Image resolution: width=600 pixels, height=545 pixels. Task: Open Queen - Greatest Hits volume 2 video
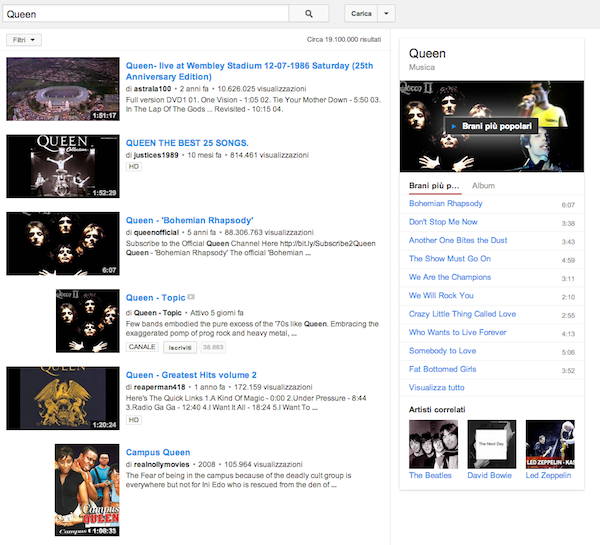point(191,375)
